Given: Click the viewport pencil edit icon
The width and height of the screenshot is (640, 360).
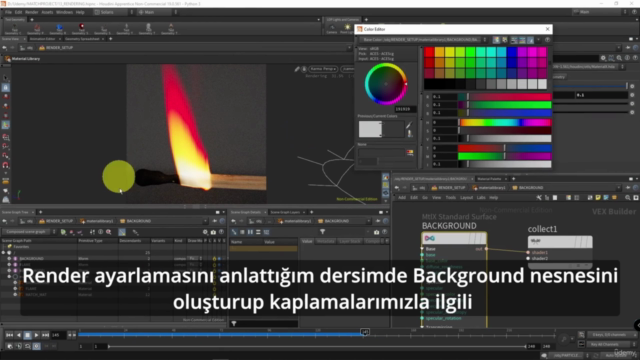Looking at the screenshot, I should tap(297, 69).
